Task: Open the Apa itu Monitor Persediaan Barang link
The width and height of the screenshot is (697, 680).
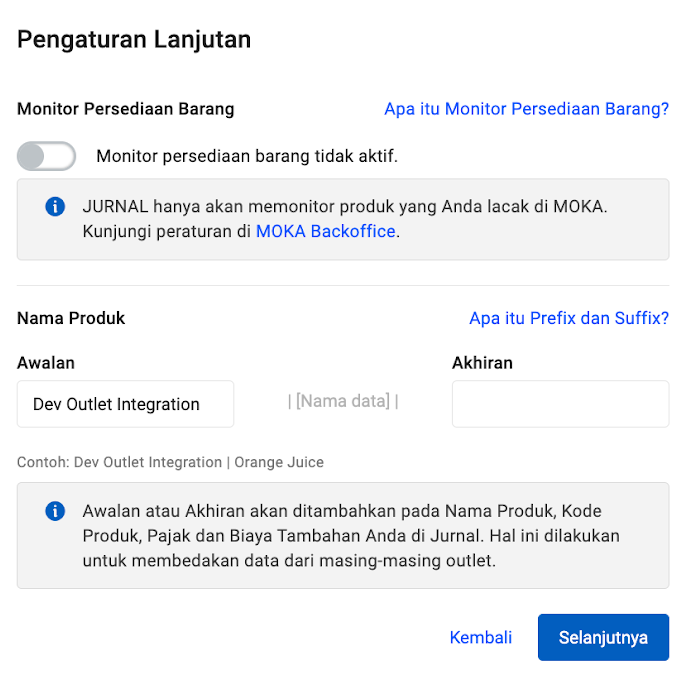Action: pos(526,109)
